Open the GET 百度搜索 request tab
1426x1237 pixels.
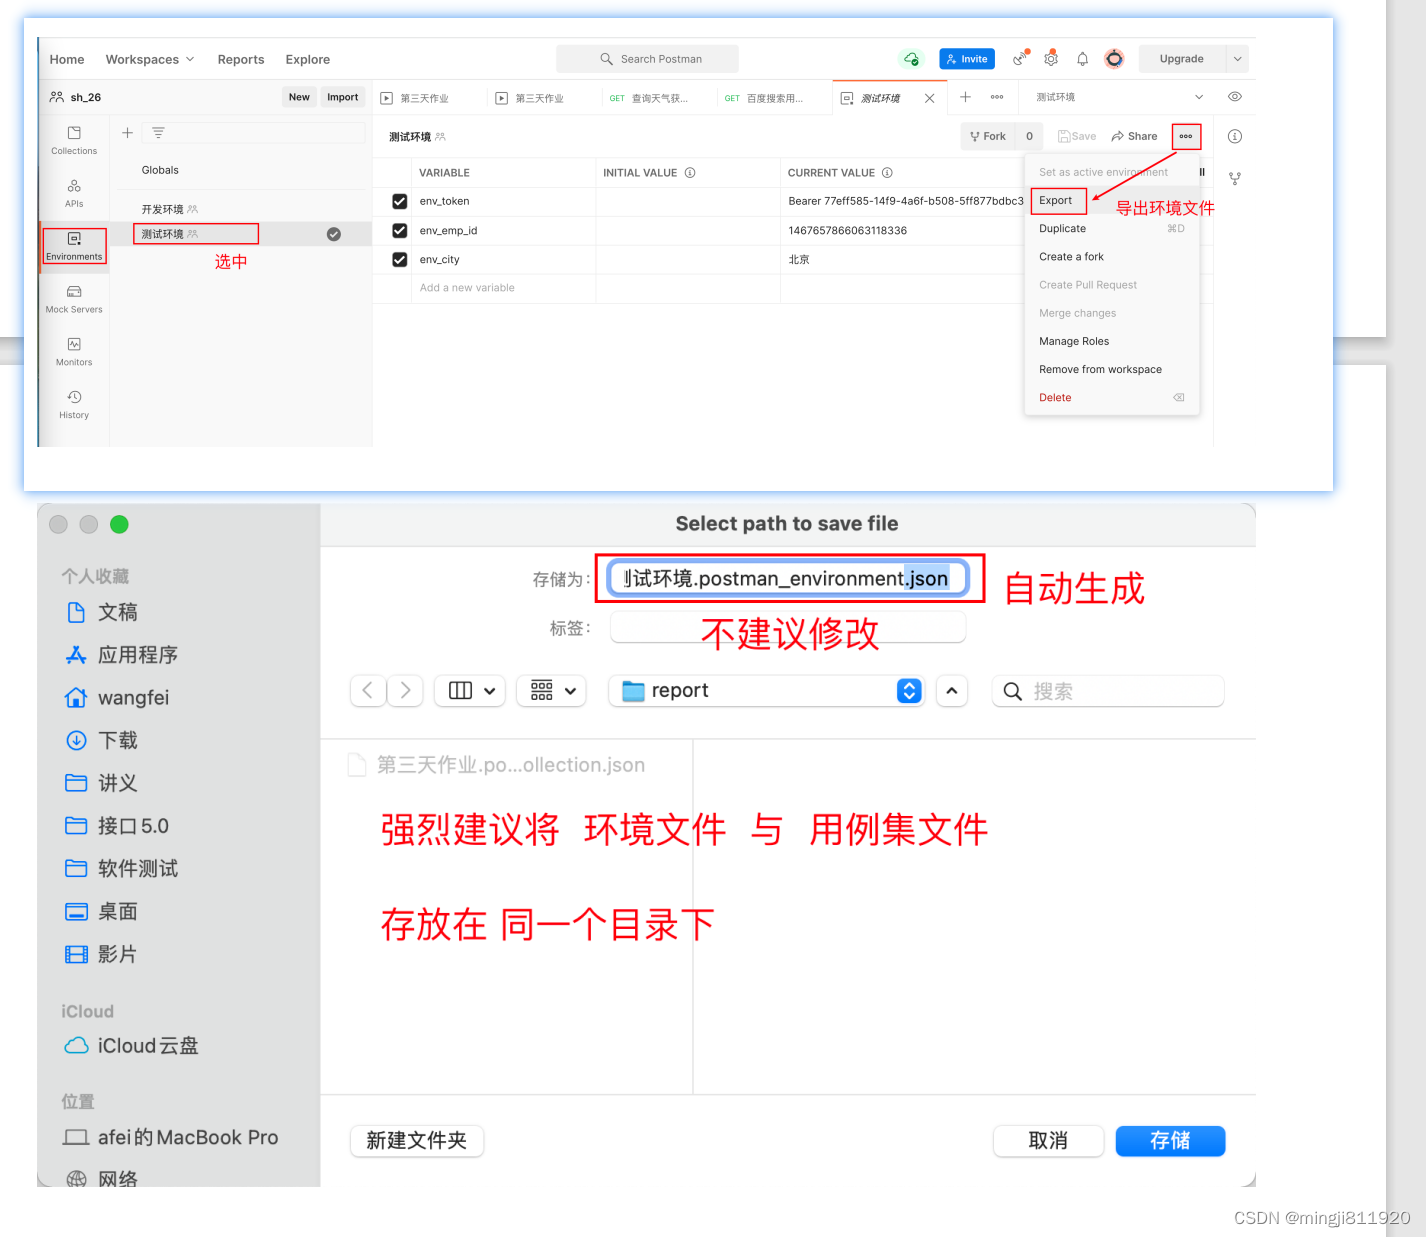point(773,98)
